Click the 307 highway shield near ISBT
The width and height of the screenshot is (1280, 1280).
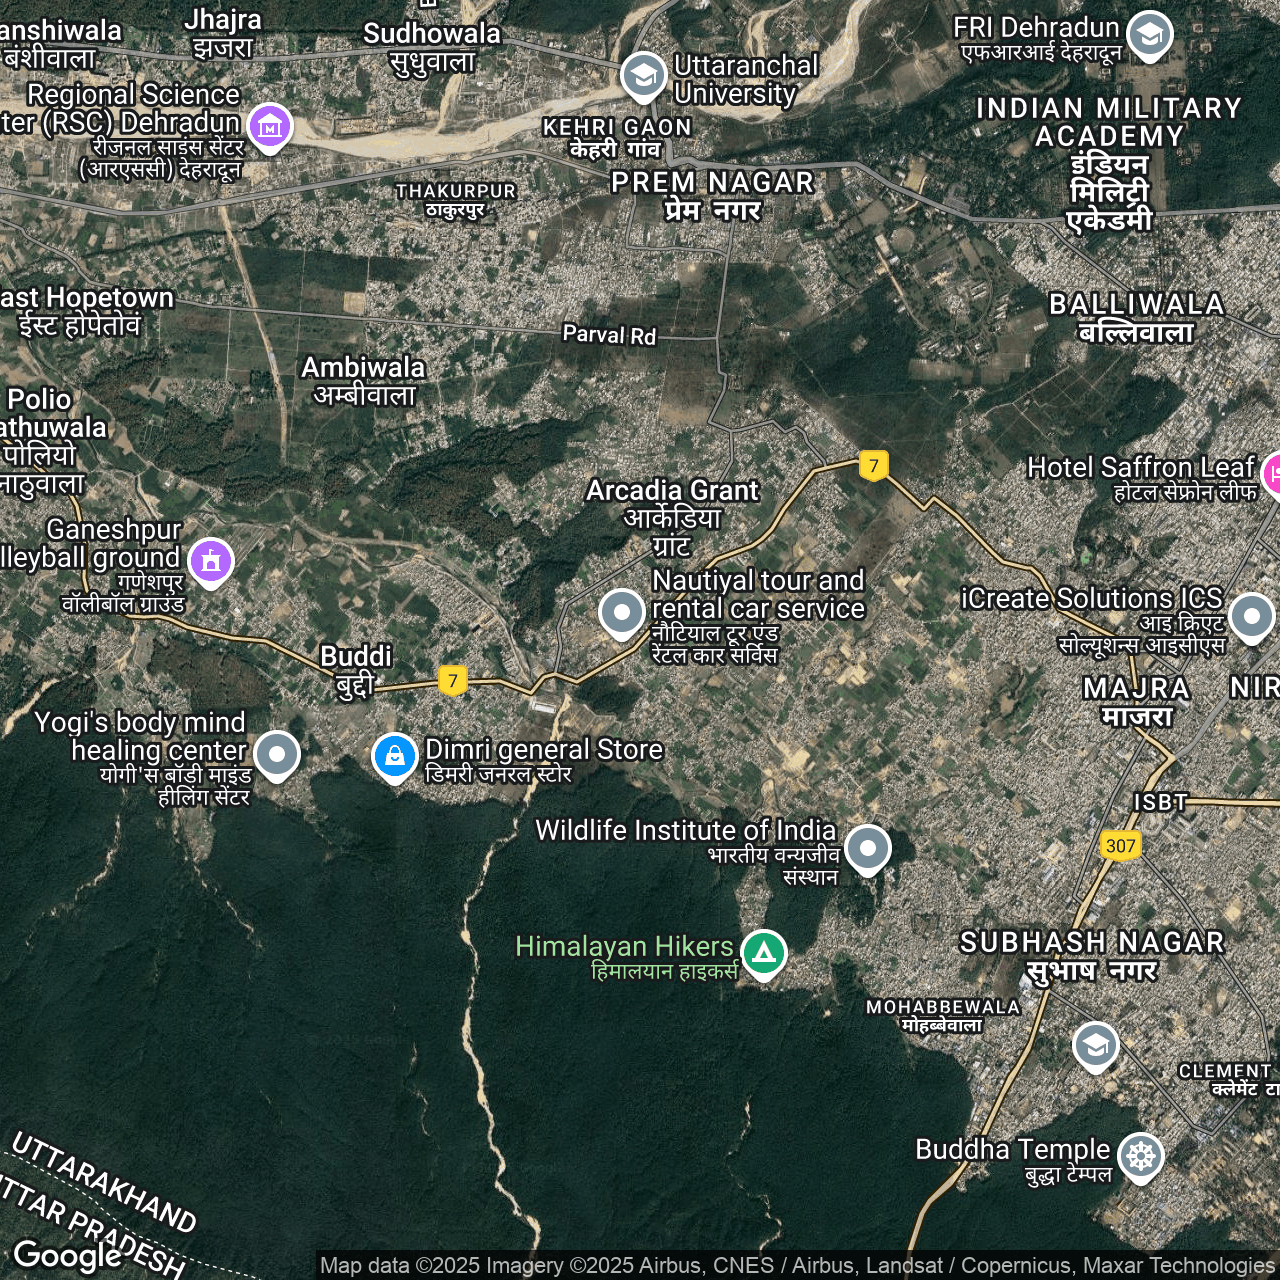tap(1120, 846)
